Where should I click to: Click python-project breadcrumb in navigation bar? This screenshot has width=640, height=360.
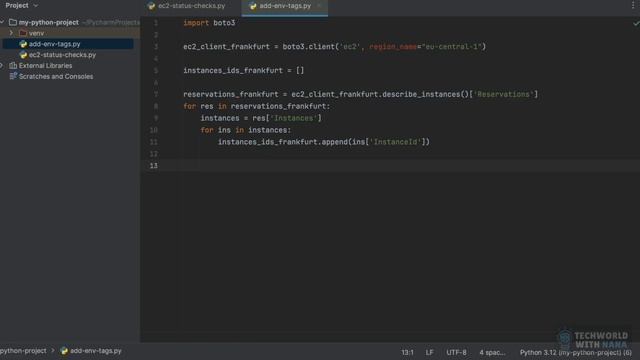[23, 351]
